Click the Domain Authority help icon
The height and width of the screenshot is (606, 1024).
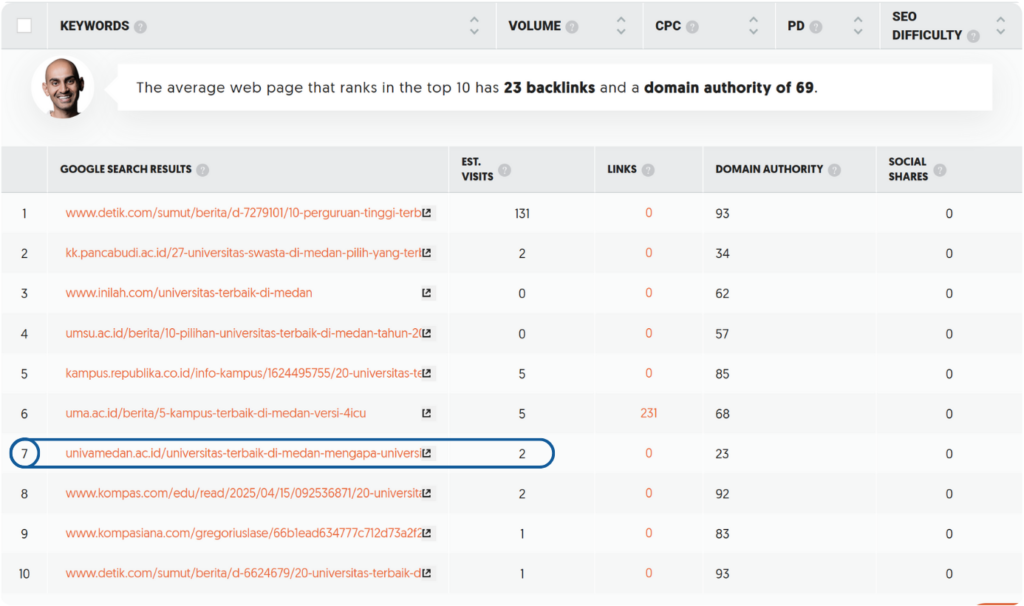click(x=834, y=170)
